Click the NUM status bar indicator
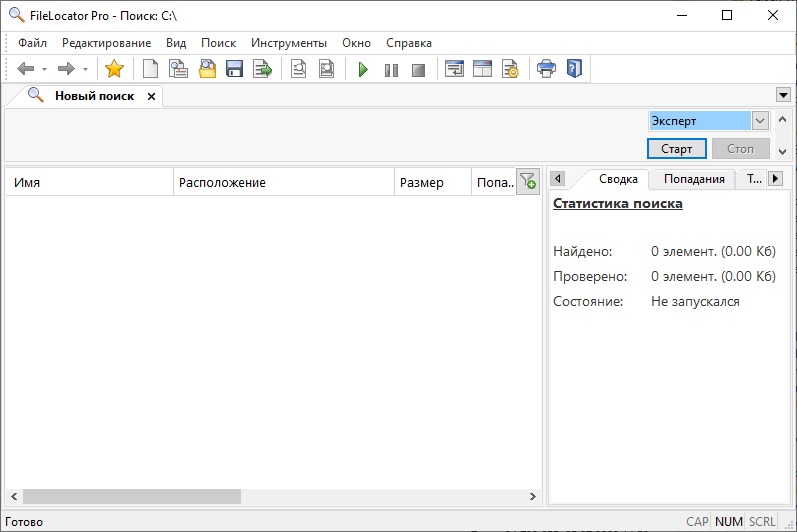 pyautogui.click(x=728, y=522)
